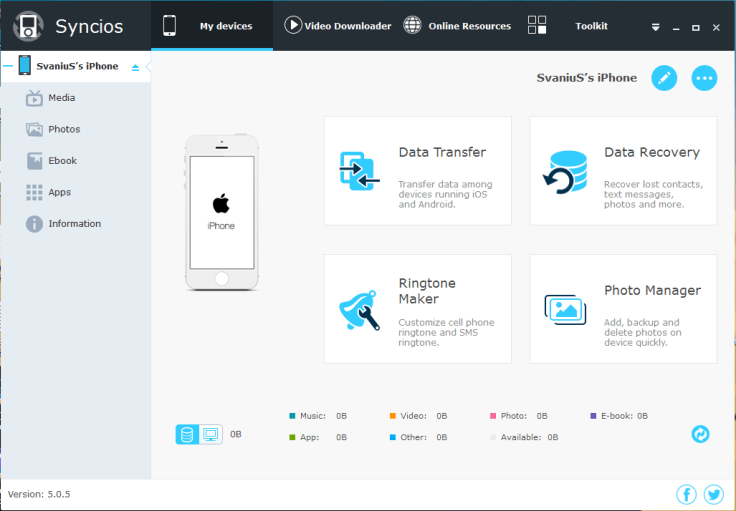Click the Data Recovery database icon
The width and height of the screenshot is (736, 511).
tap(565, 170)
